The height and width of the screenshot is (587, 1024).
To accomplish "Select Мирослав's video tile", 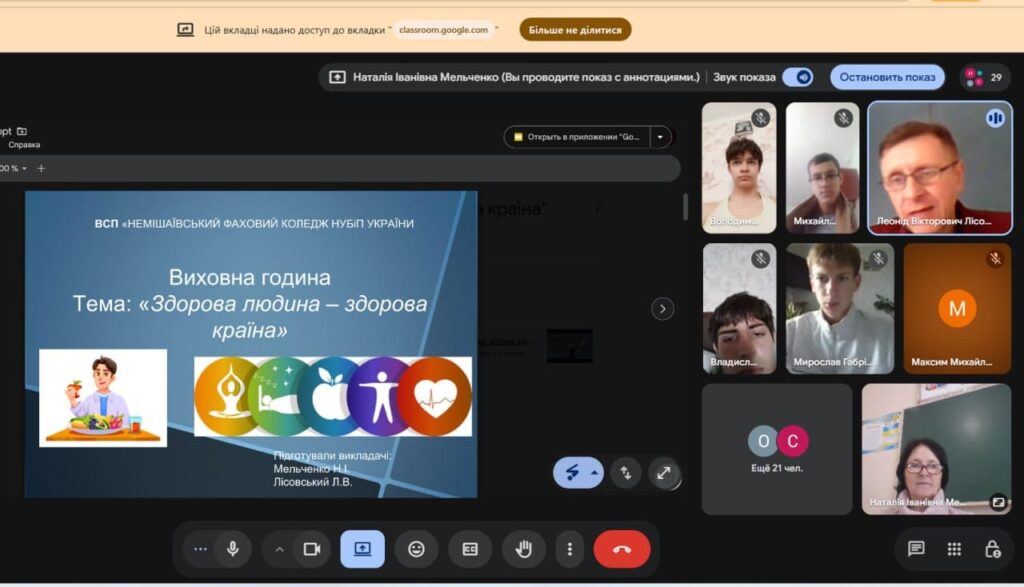I will click(x=840, y=309).
